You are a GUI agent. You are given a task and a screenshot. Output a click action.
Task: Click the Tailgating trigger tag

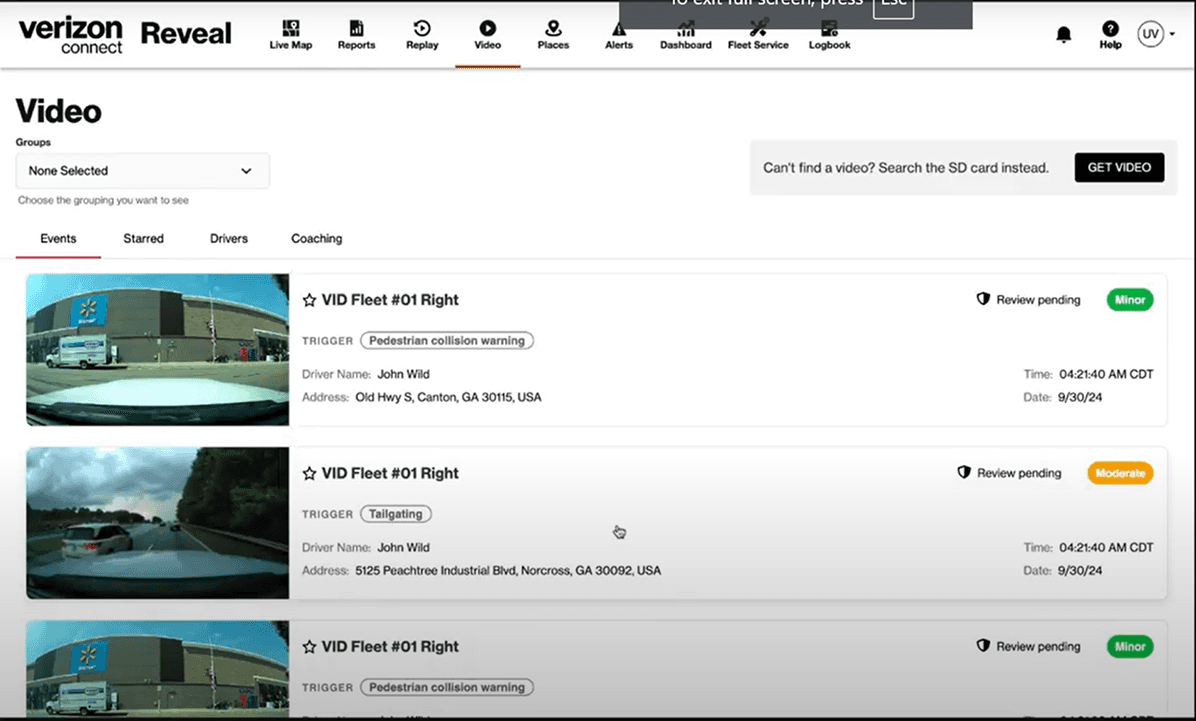396,513
